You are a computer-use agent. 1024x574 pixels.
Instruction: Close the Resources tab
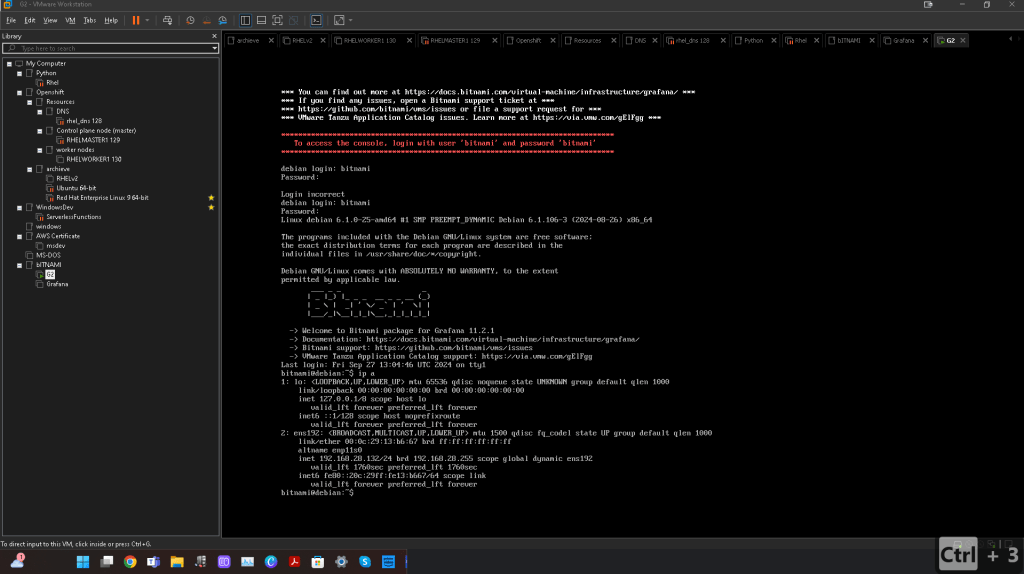(613, 40)
